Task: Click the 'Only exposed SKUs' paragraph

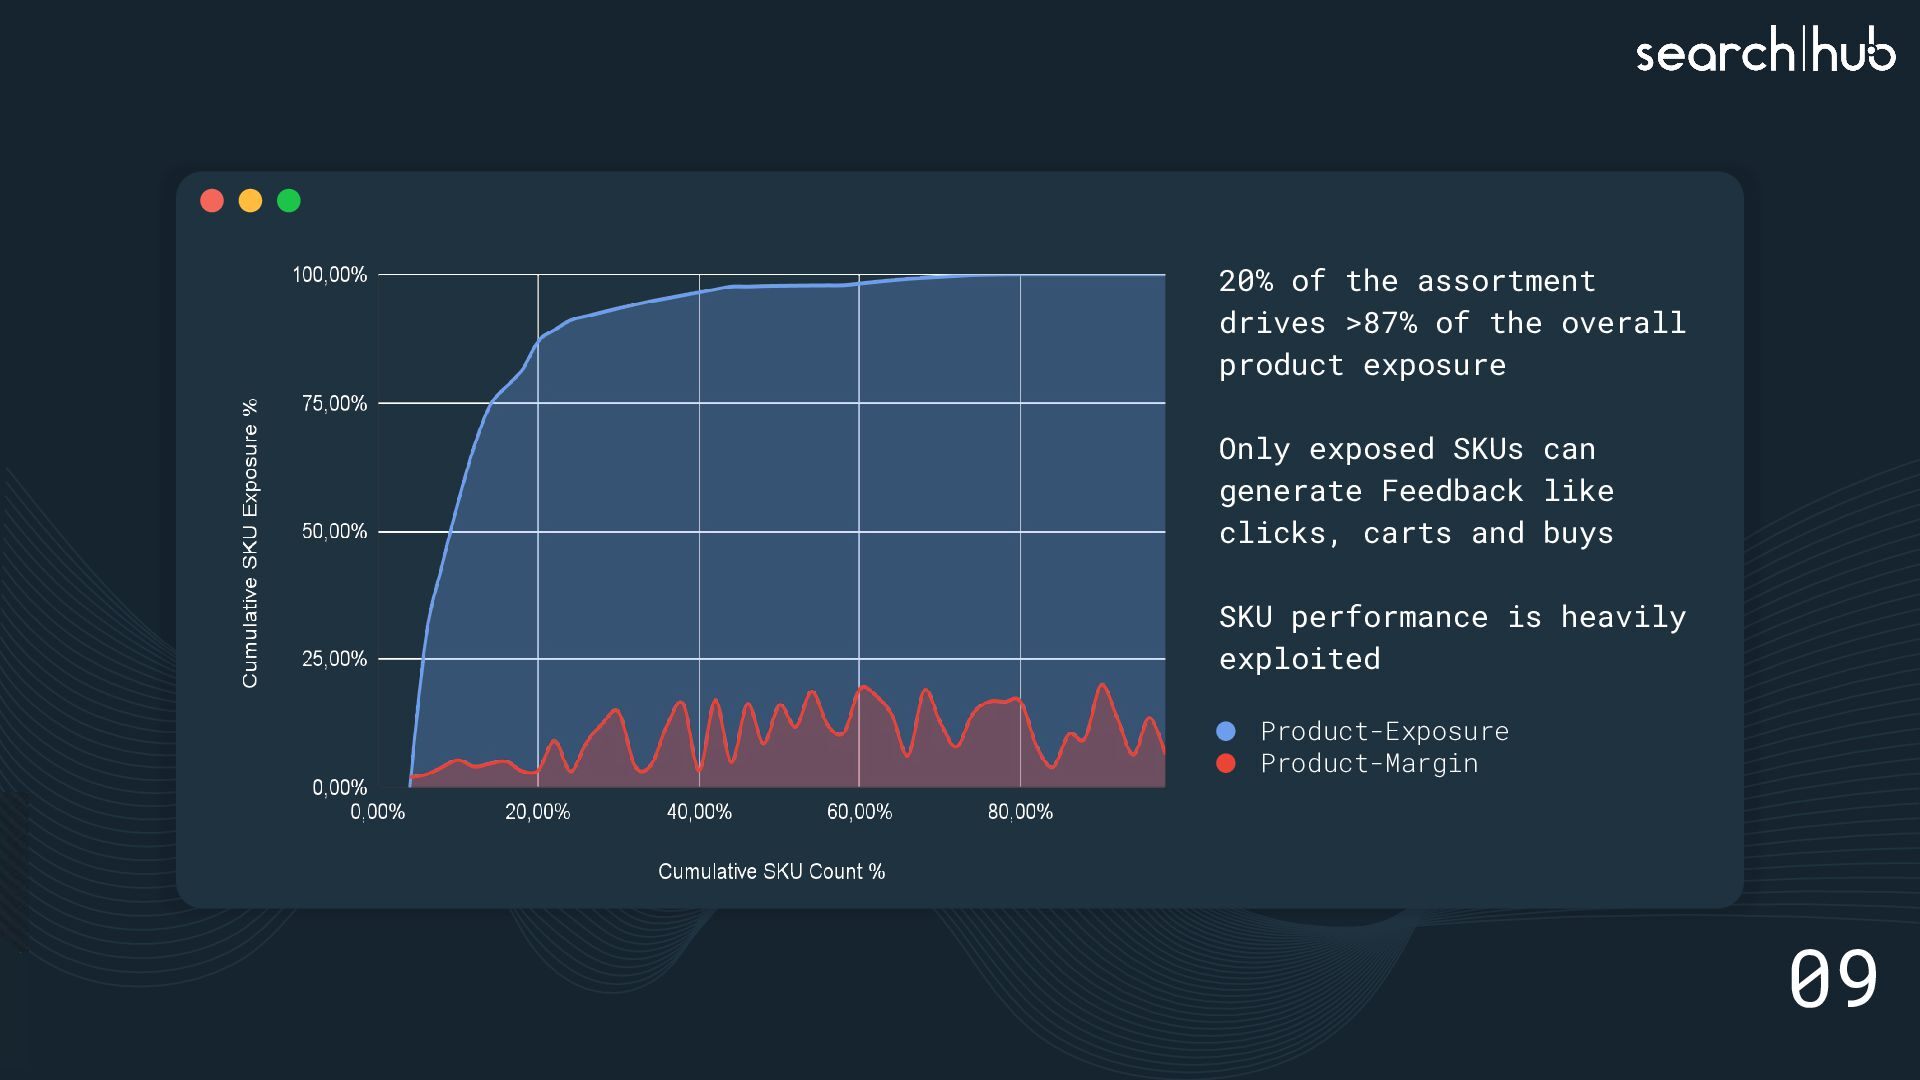Action: (x=1416, y=491)
